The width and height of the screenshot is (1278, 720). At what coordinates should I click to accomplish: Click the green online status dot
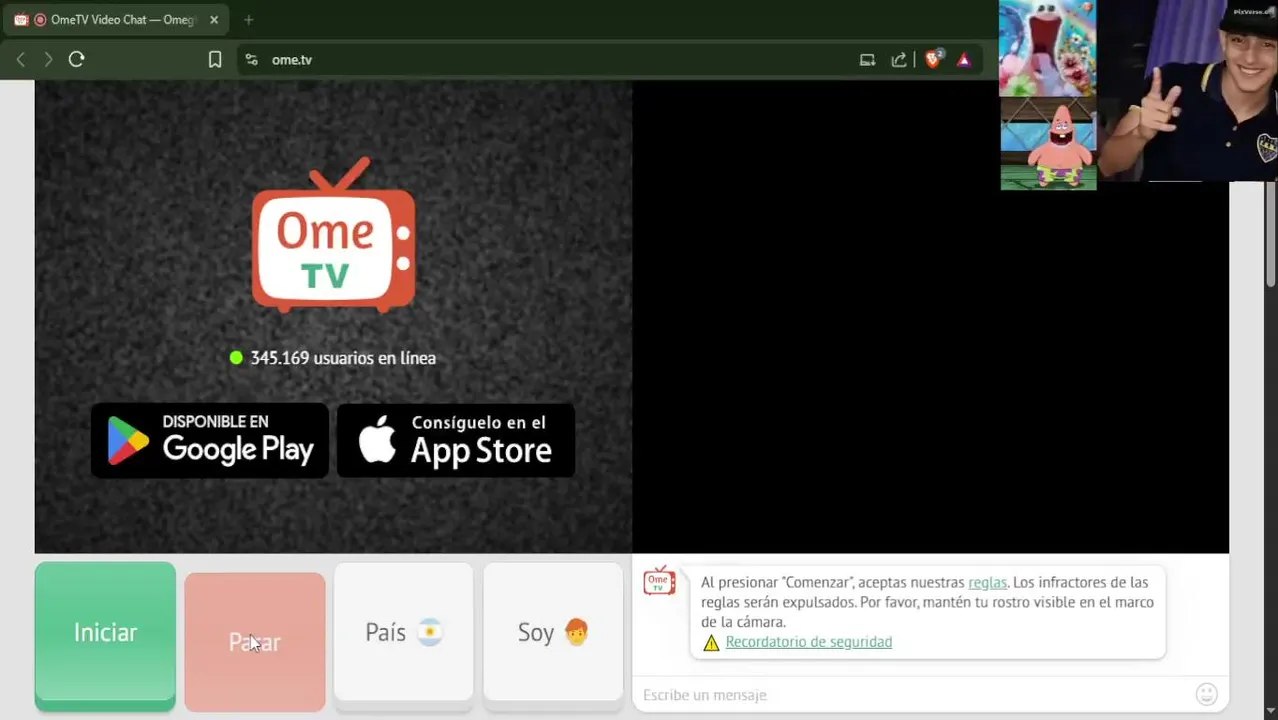pyautogui.click(x=236, y=358)
